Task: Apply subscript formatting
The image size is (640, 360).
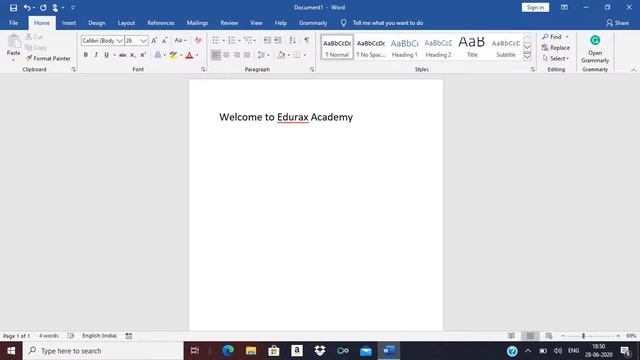Action: point(133,55)
